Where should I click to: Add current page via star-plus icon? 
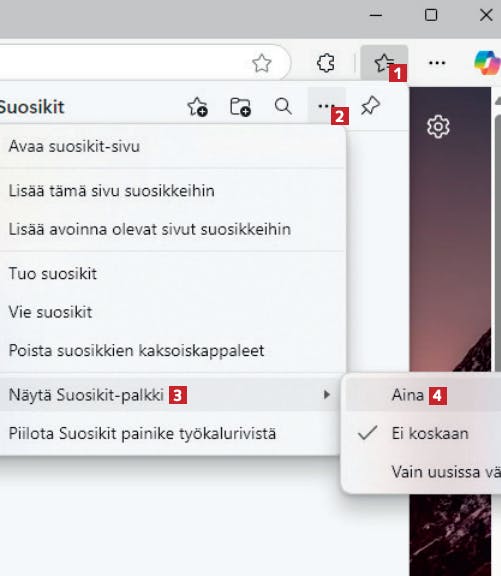(x=198, y=107)
